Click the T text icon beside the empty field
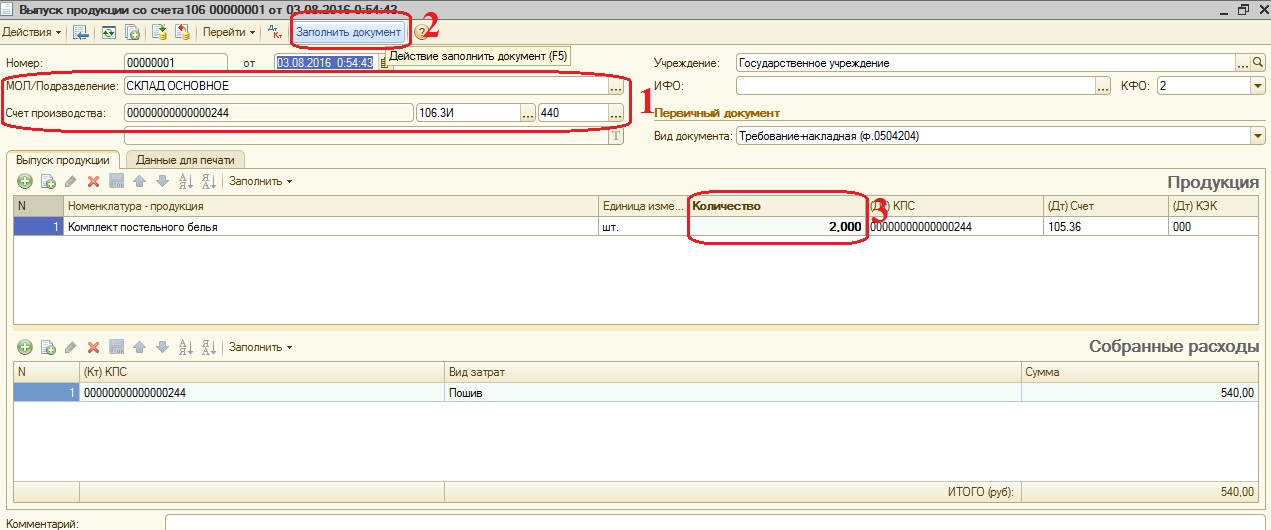This screenshot has width=1271, height=530. pos(616,137)
